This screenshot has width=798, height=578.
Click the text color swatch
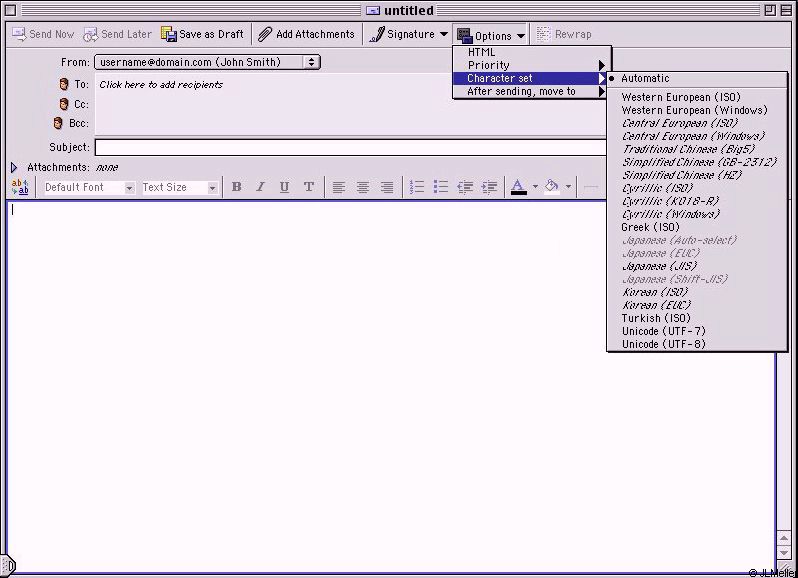[518, 187]
